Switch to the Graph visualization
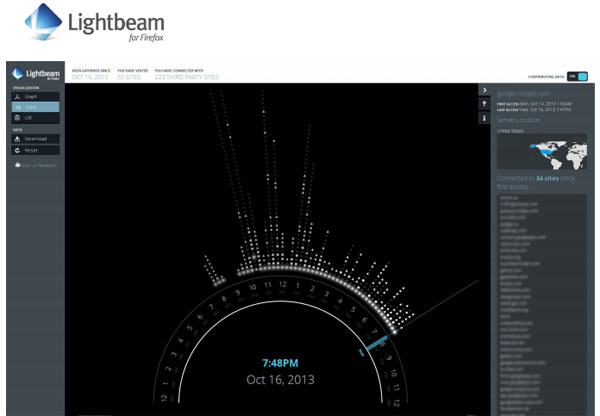The width and height of the screenshot is (600, 416). click(35, 96)
